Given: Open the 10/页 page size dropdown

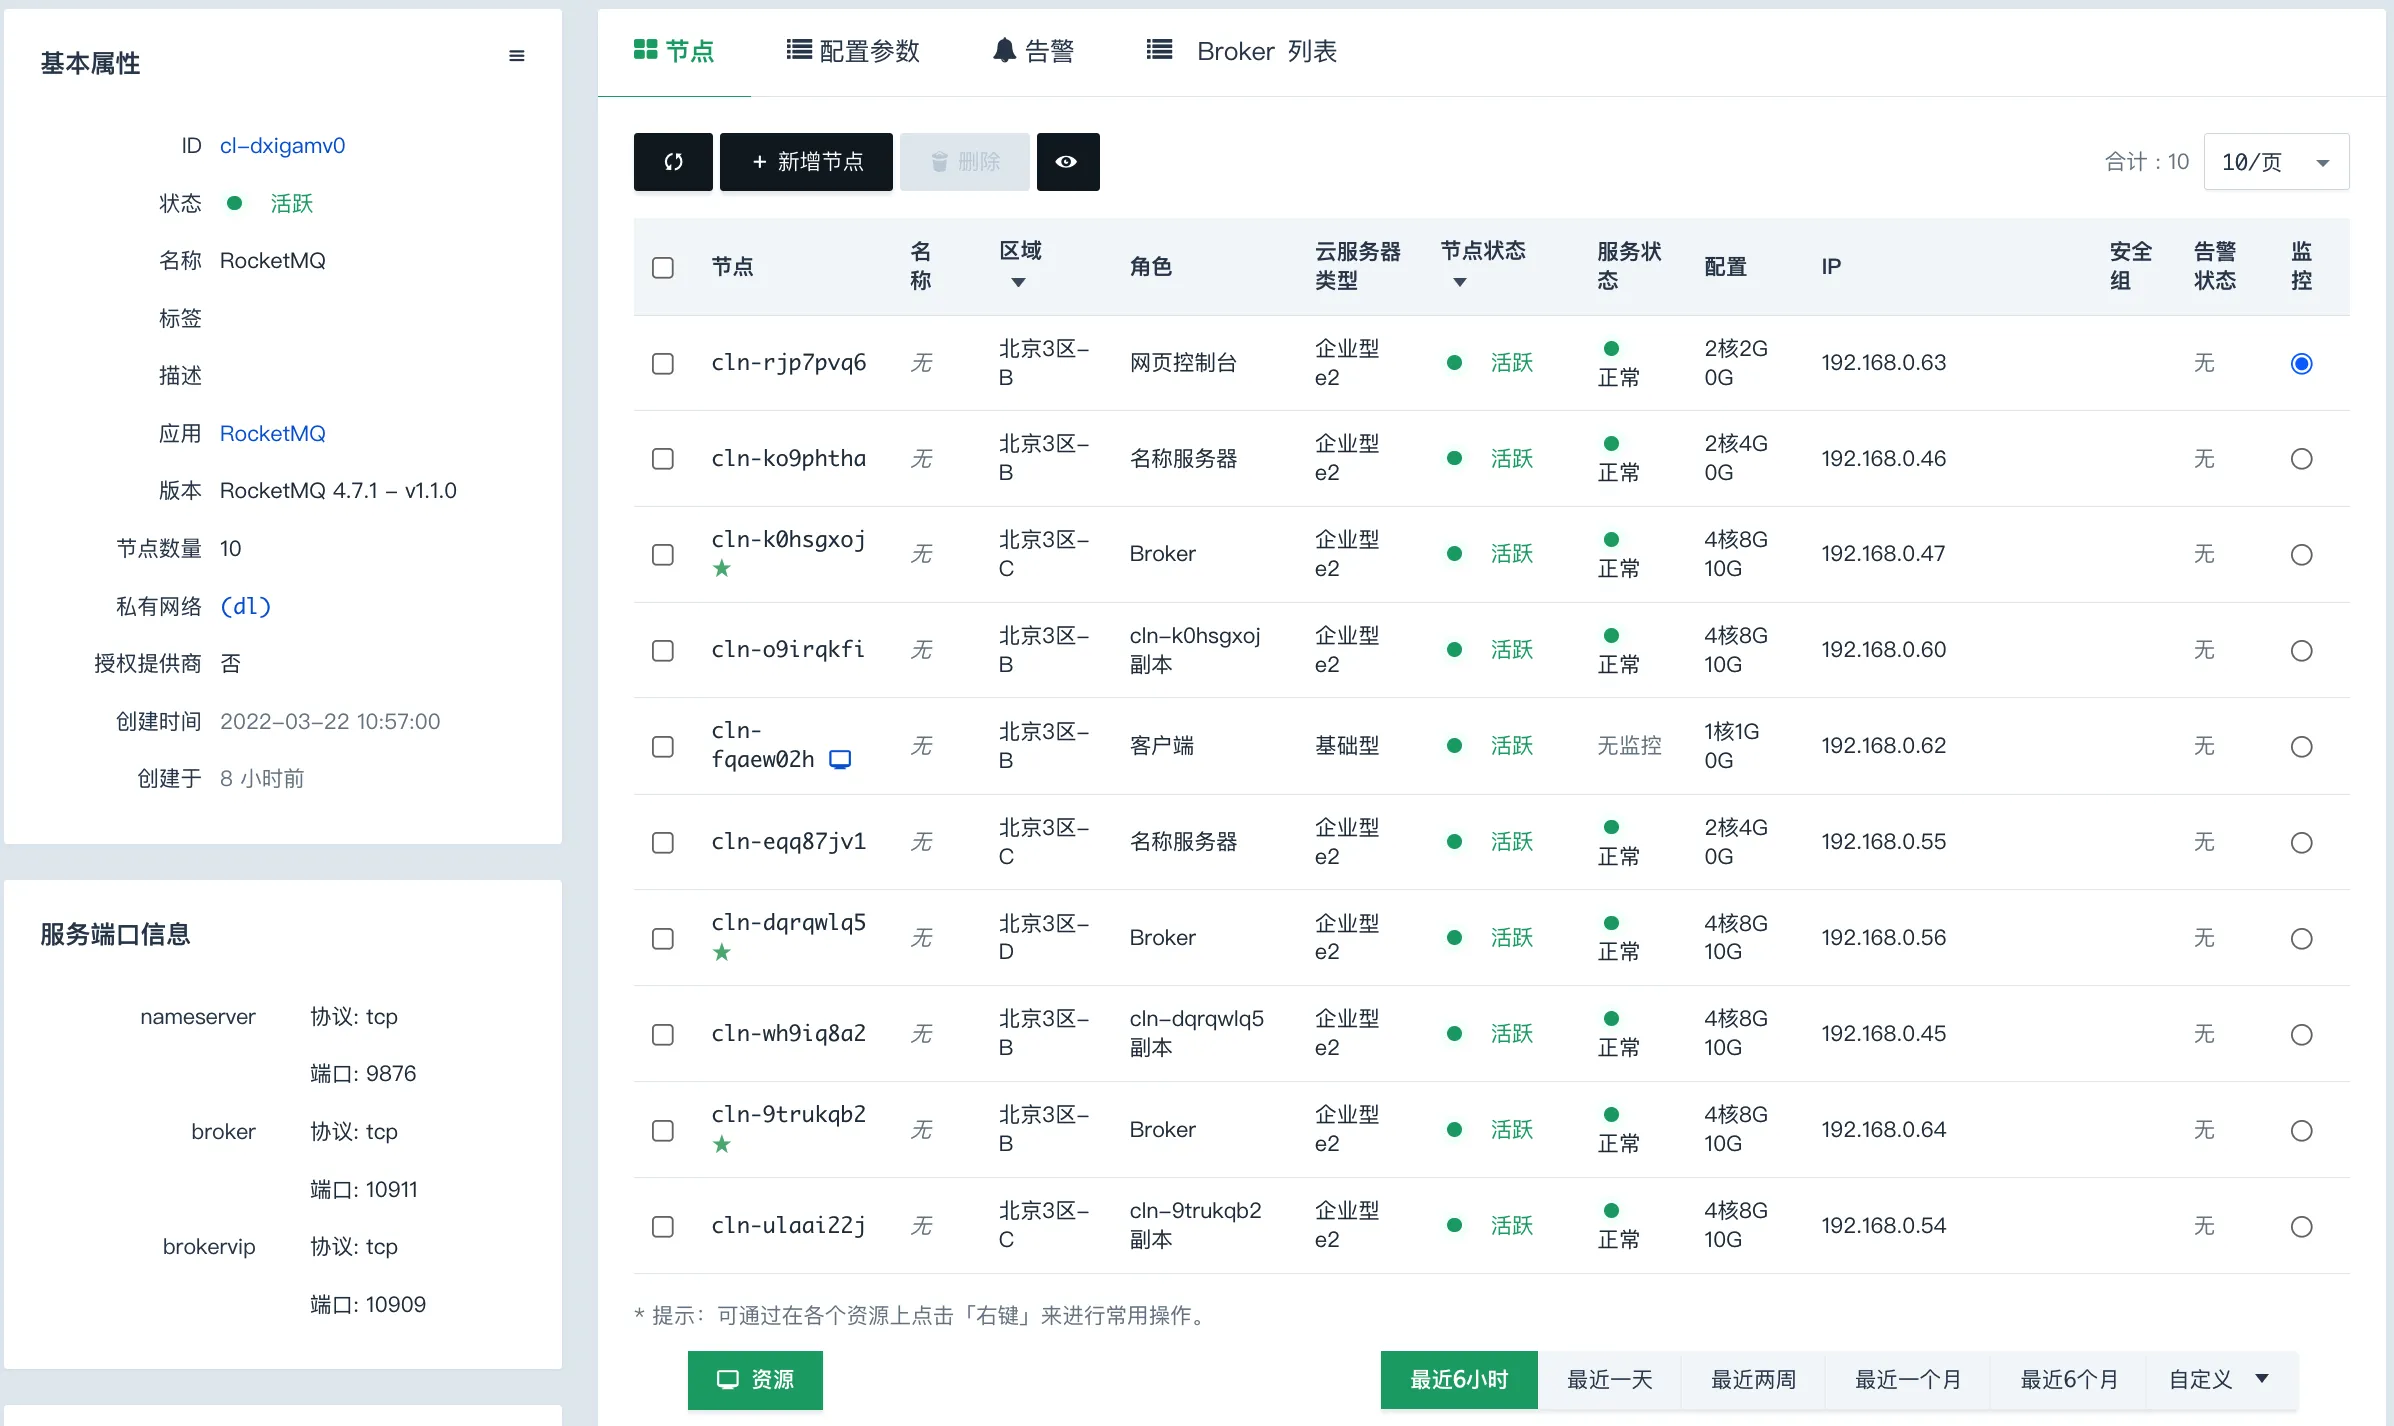Looking at the screenshot, I should pos(2276,161).
